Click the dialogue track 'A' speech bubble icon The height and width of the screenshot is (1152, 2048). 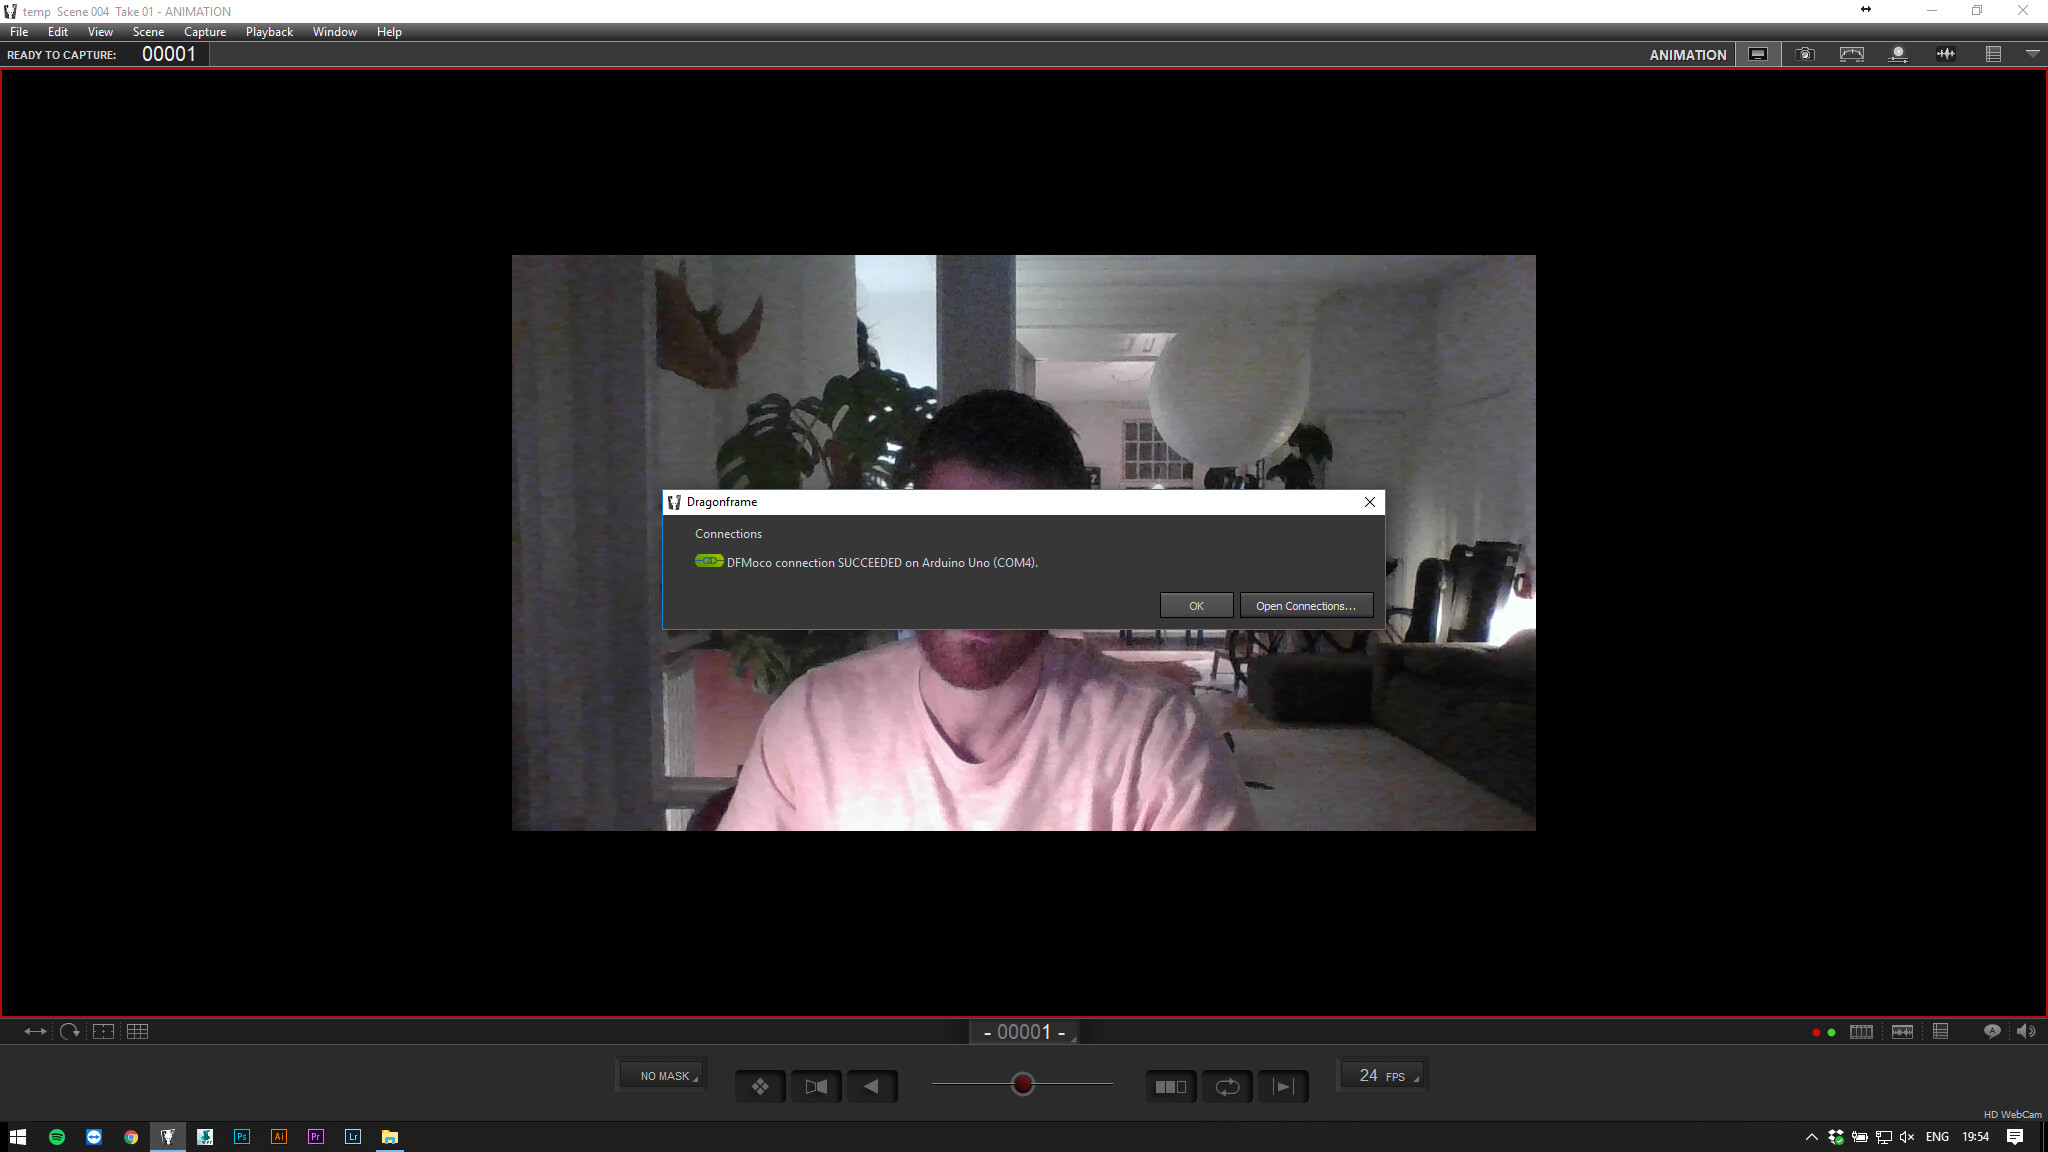[x=1993, y=1031]
